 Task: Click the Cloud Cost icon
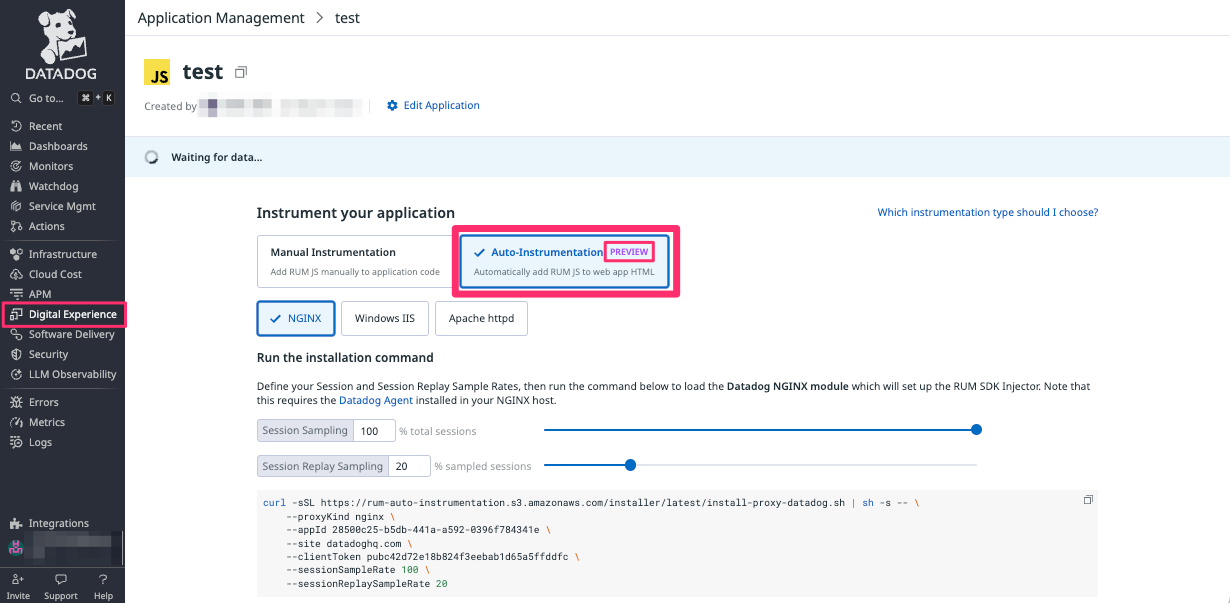click(16, 274)
